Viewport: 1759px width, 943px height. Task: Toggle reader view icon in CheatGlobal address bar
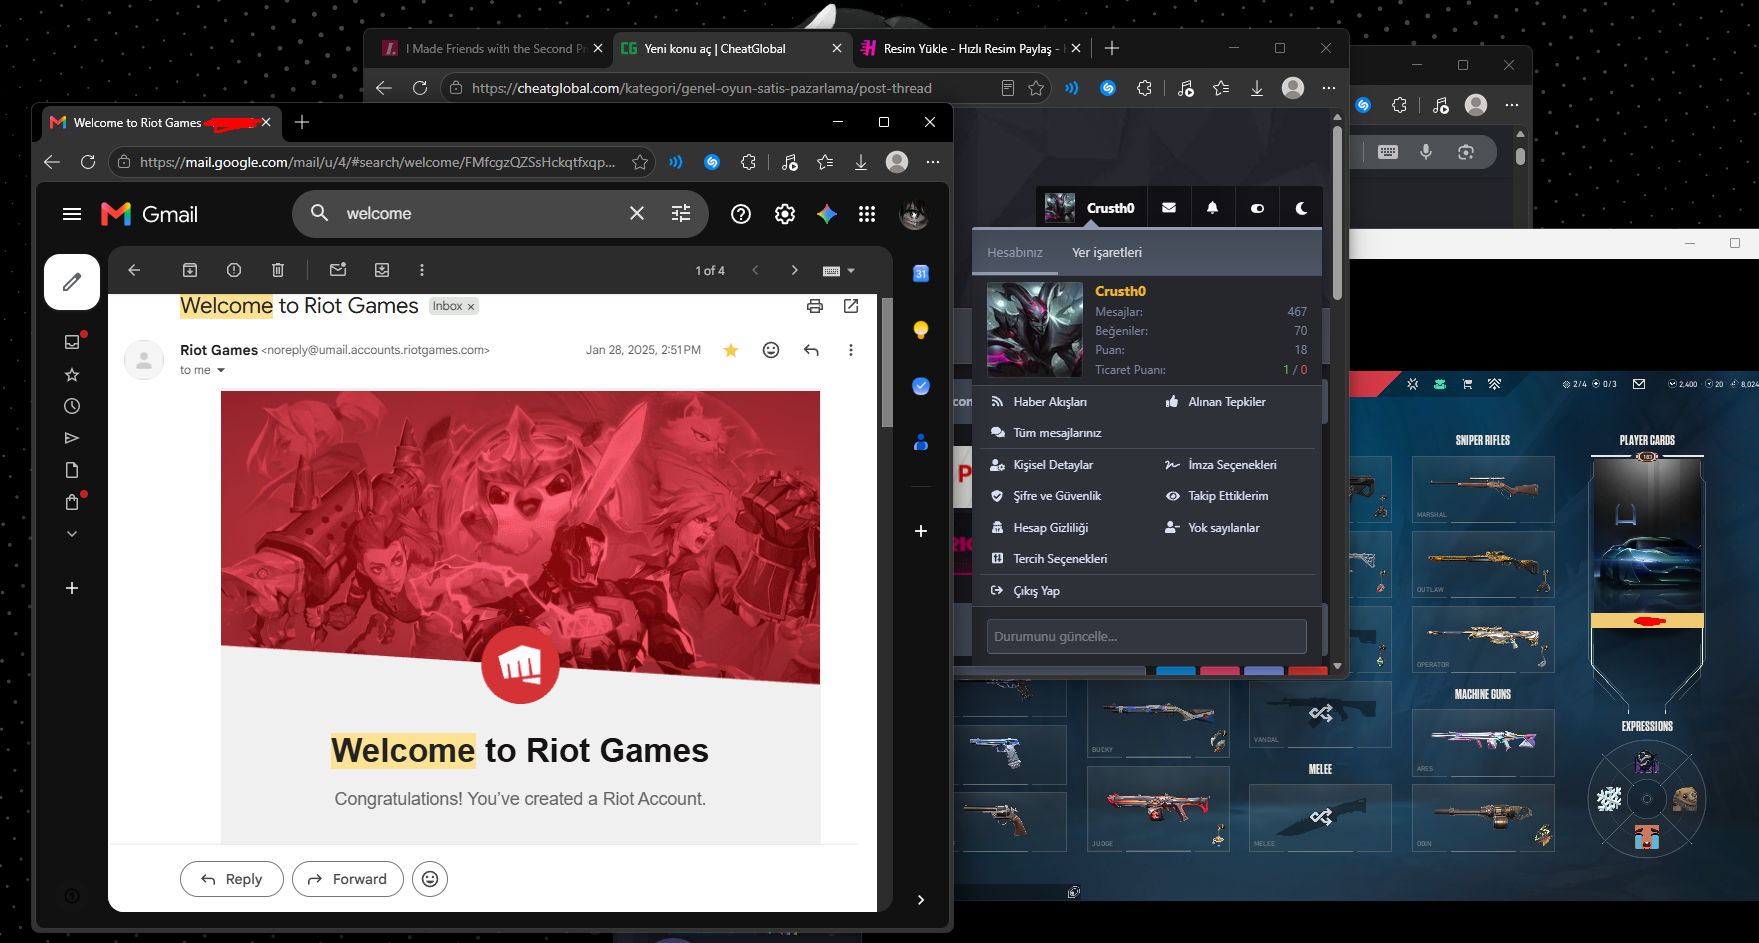pyautogui.click(x=1008, y=88)
